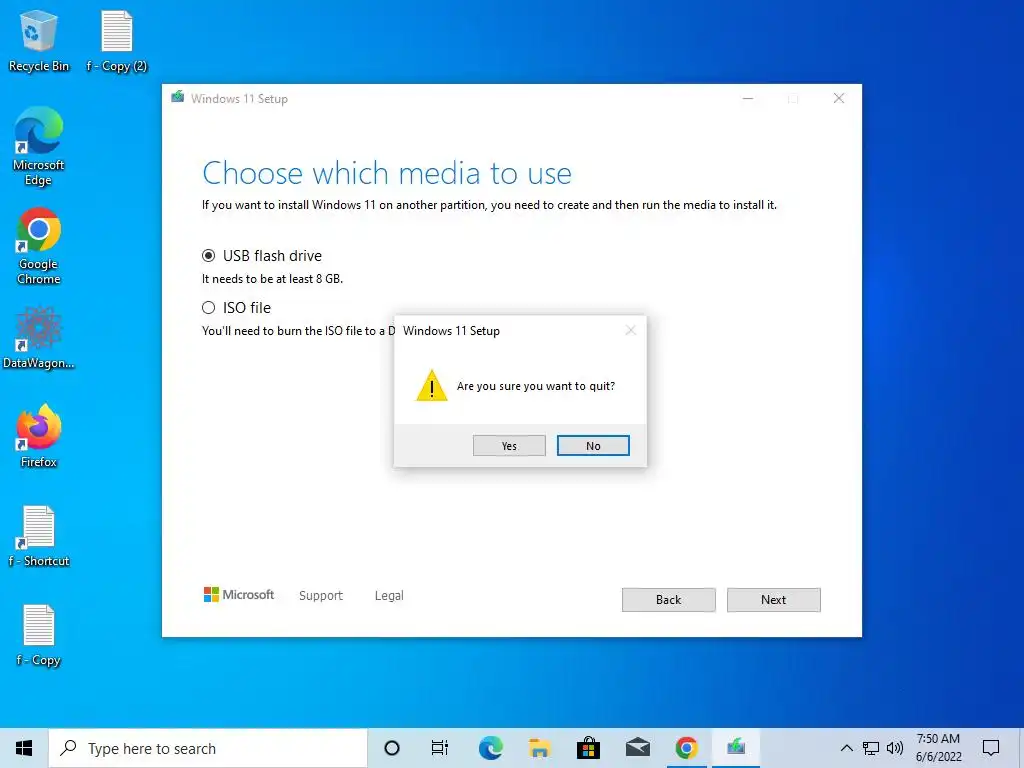This screenshot has width=1024, height=768.
Task: Go Back in Windows 11 Setup
Action: click(668, 600)
